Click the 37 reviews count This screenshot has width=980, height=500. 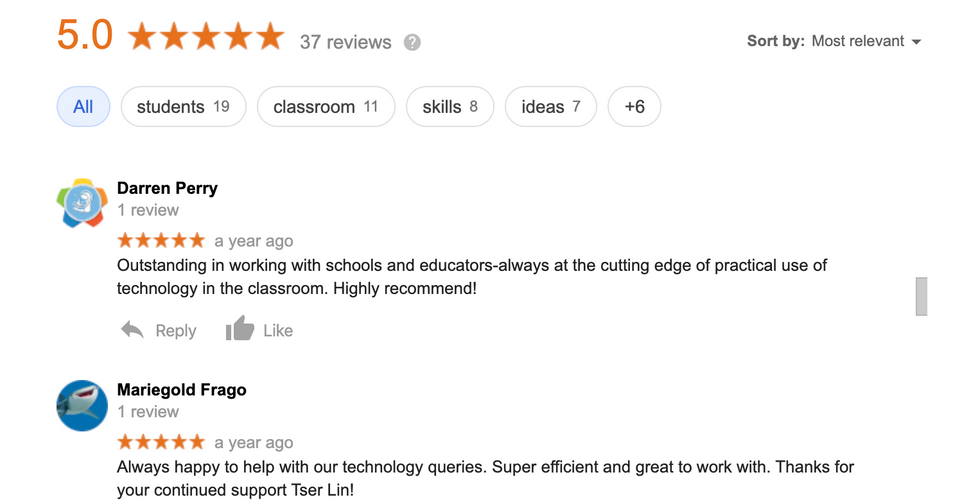coord(345,42)
